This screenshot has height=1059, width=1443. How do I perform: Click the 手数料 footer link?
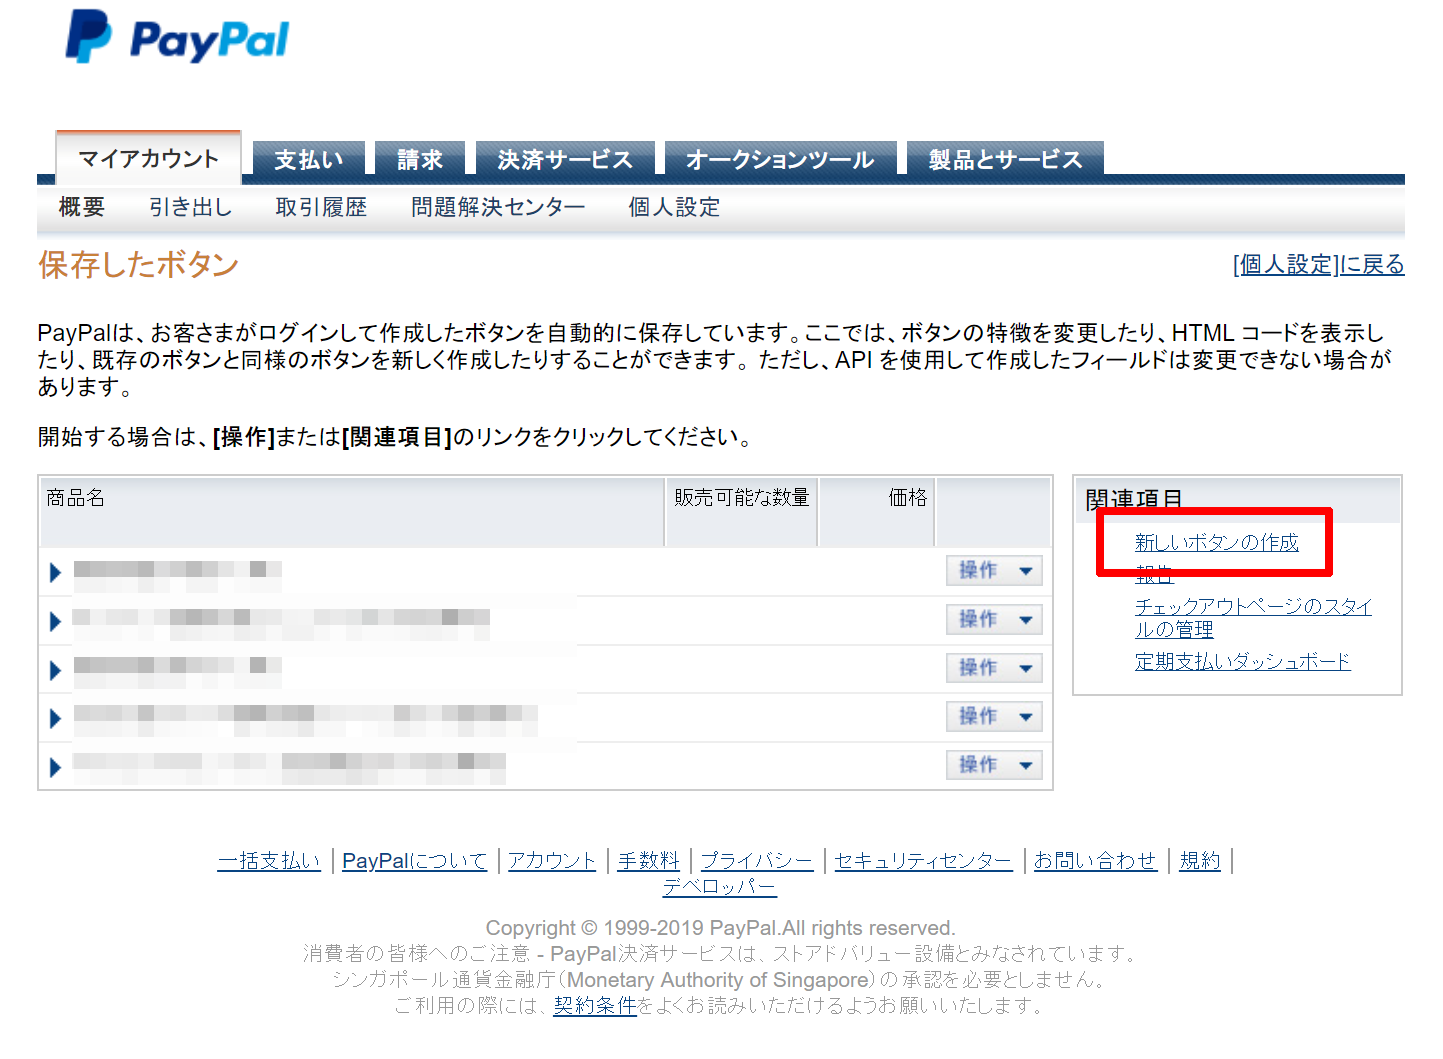pos(648,861)
